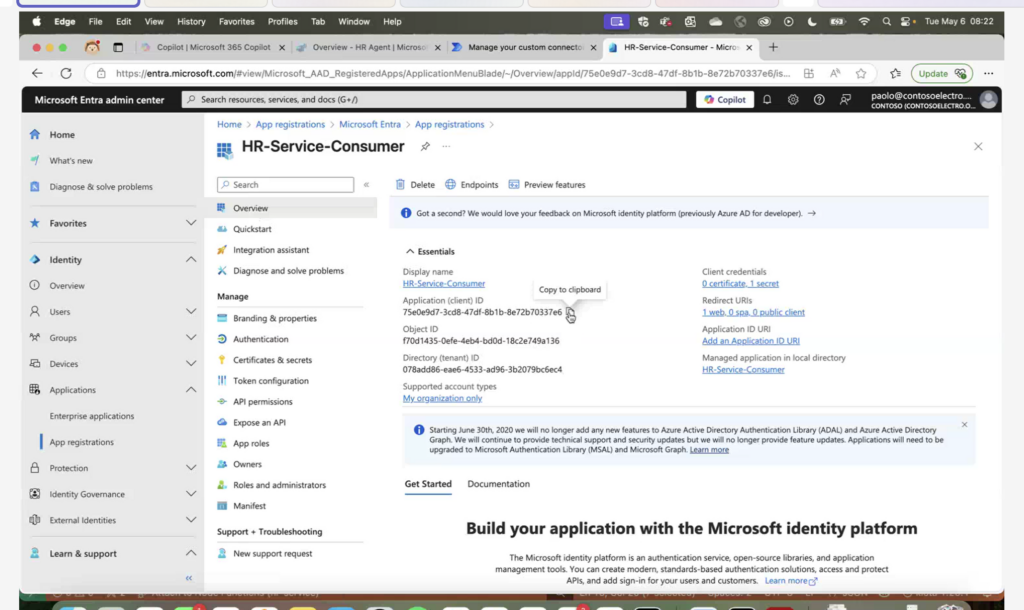Open Certificates & secrets page
Viewport: 1024px width, 610px height.
272,360
